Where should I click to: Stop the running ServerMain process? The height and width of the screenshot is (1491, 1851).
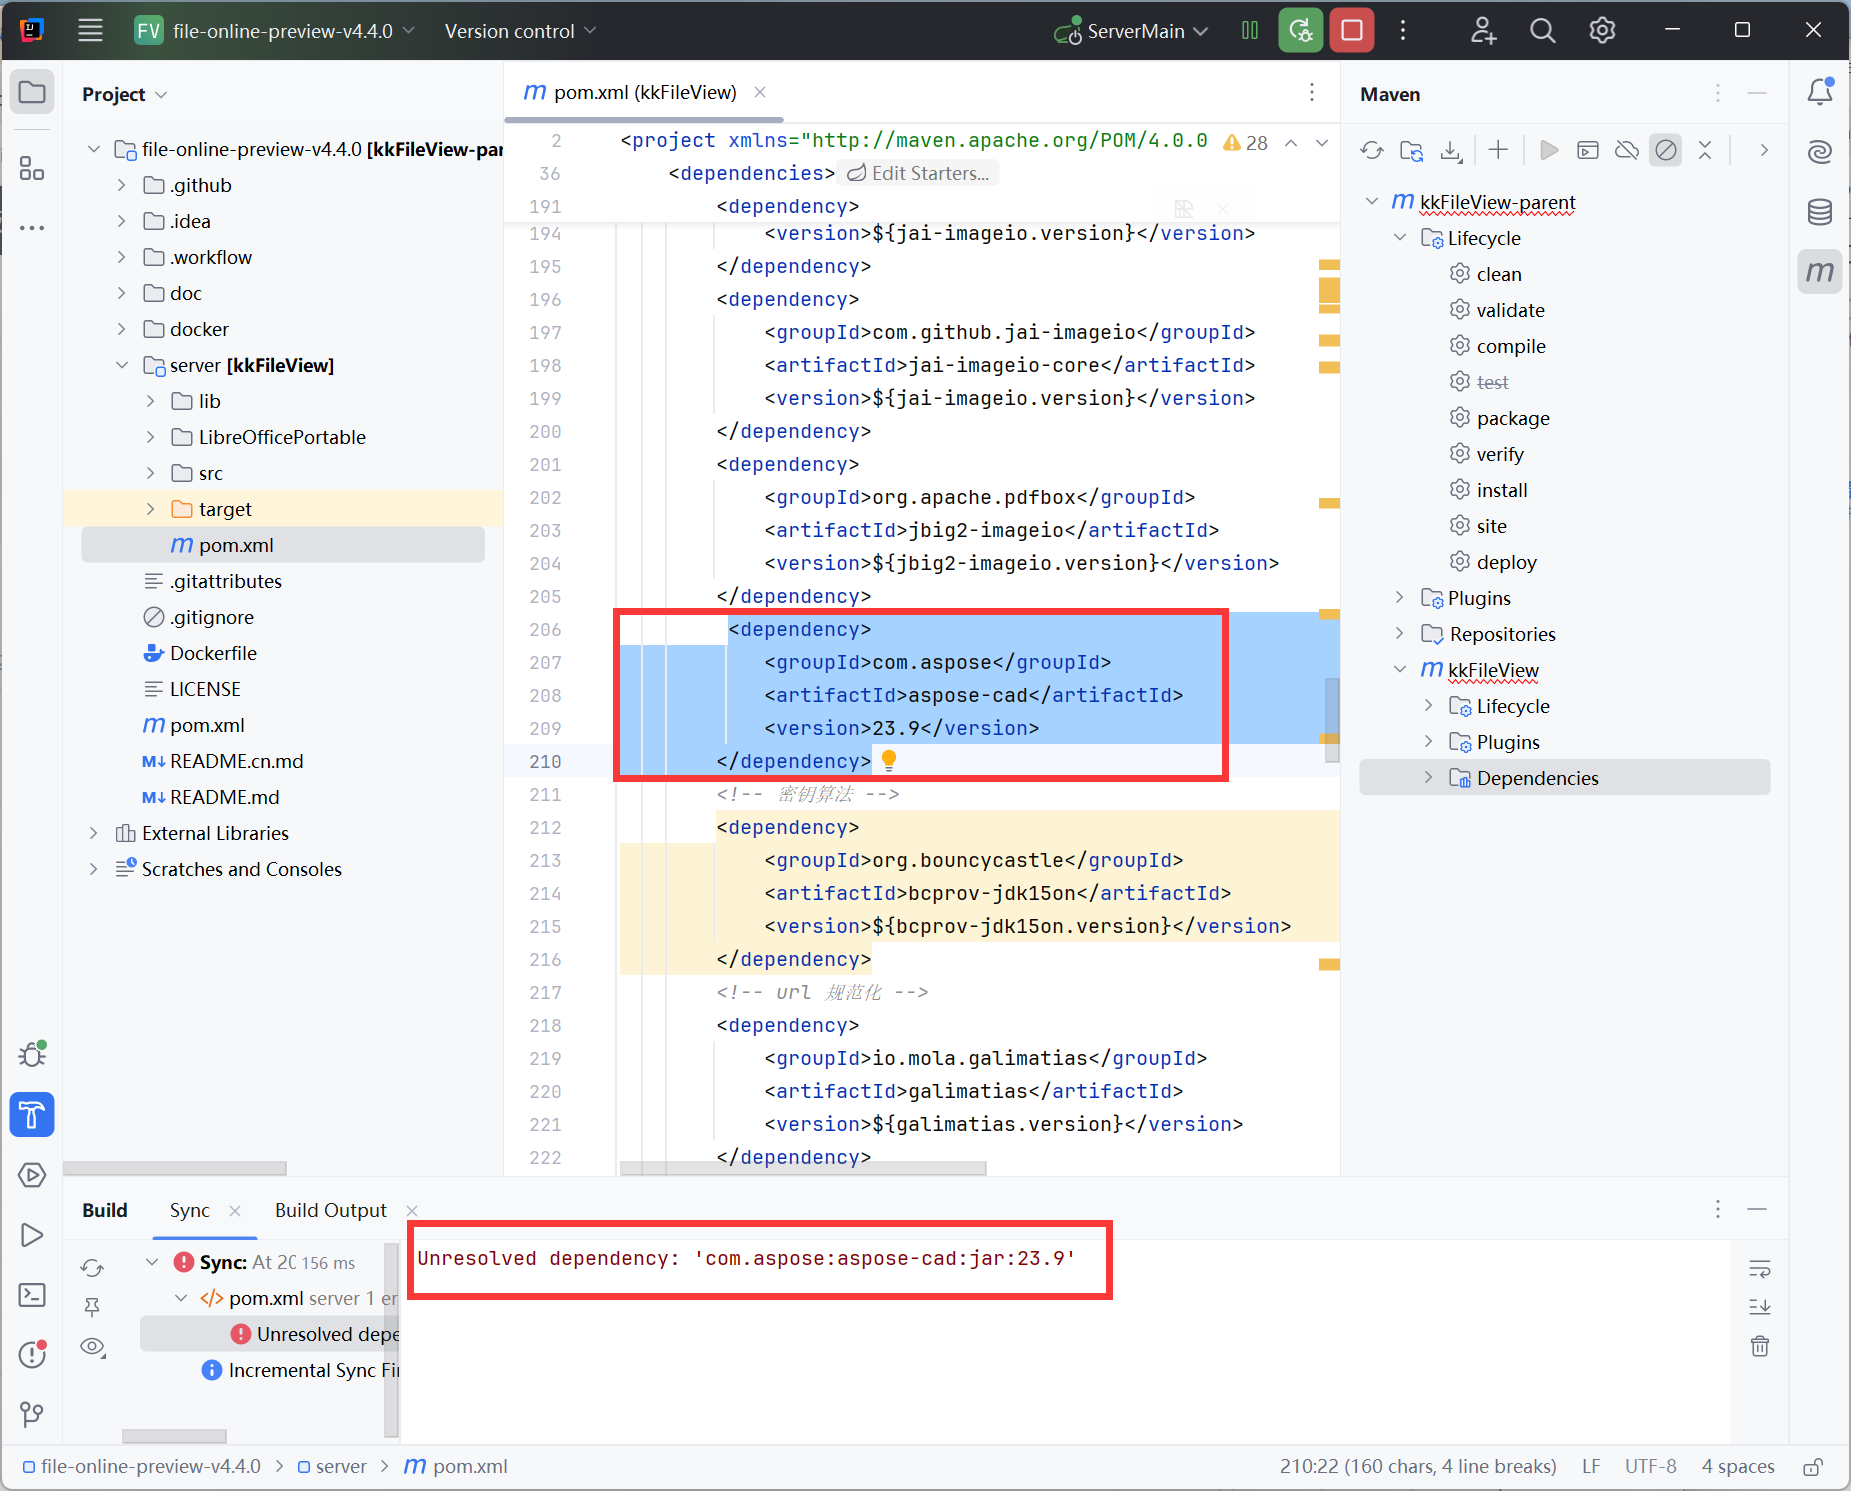coord(1351,31)
